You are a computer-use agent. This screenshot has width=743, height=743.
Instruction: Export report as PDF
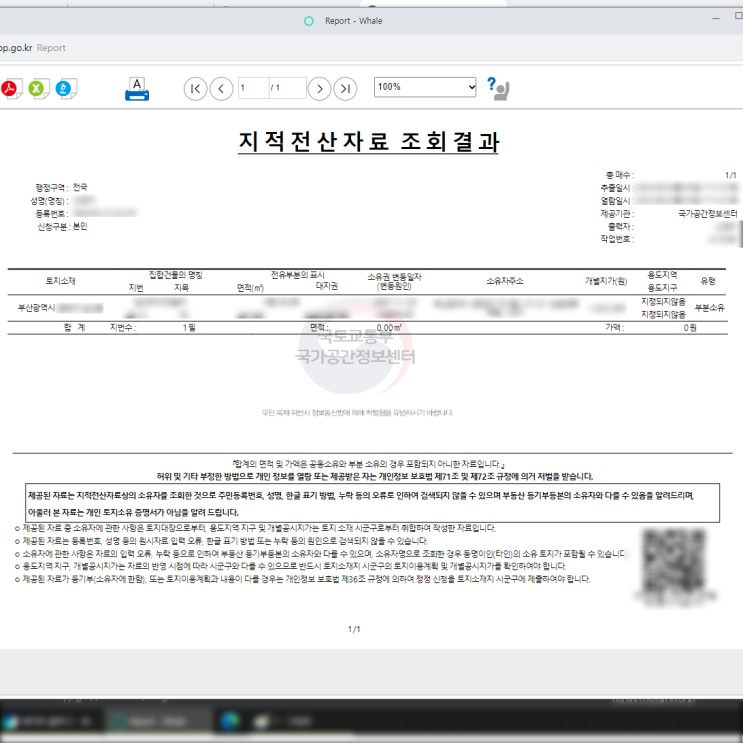(x=10, y=89)
